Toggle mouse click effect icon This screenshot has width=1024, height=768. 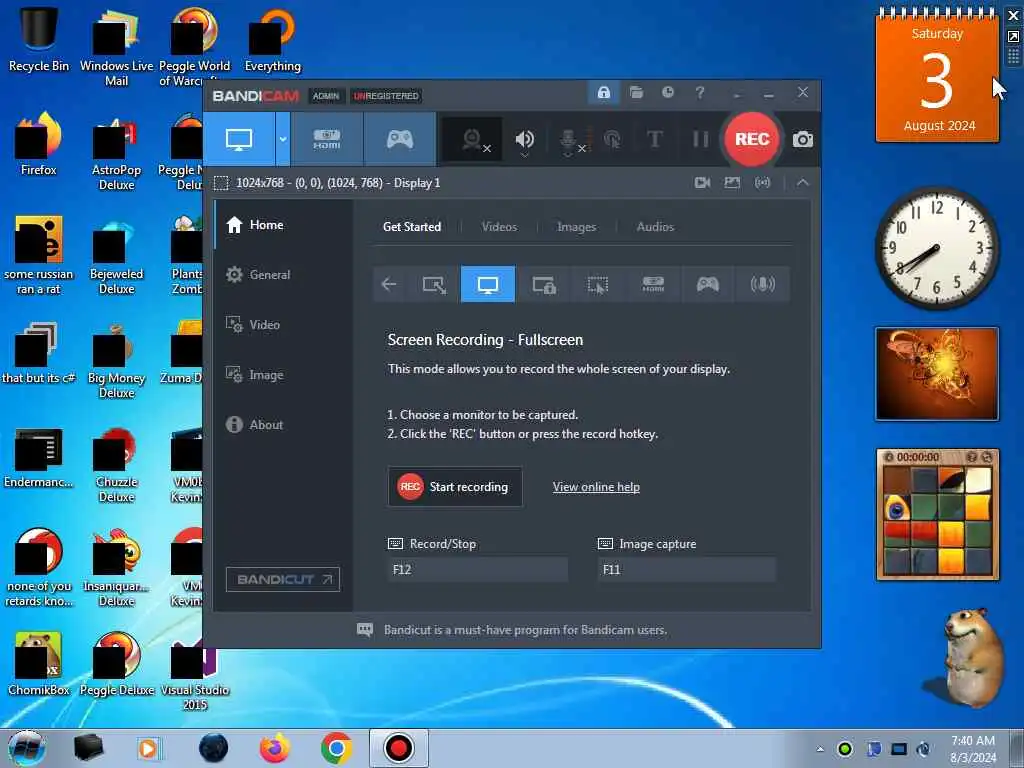[613, 139]
